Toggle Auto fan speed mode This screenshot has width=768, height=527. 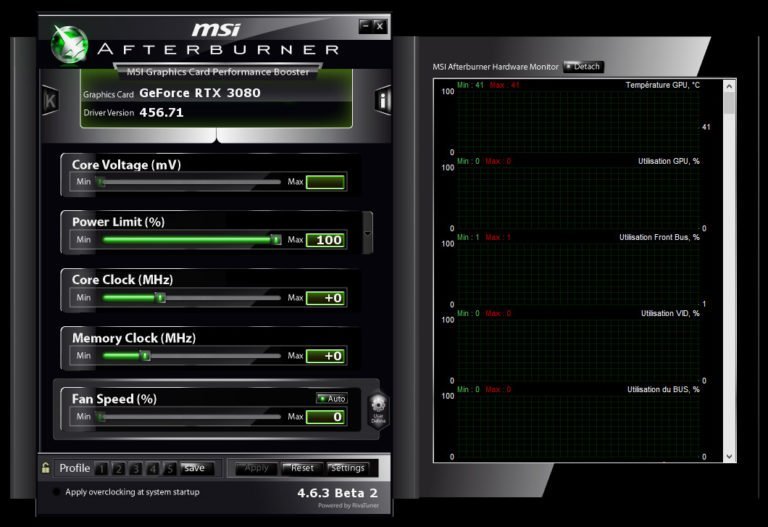[332, 399]
